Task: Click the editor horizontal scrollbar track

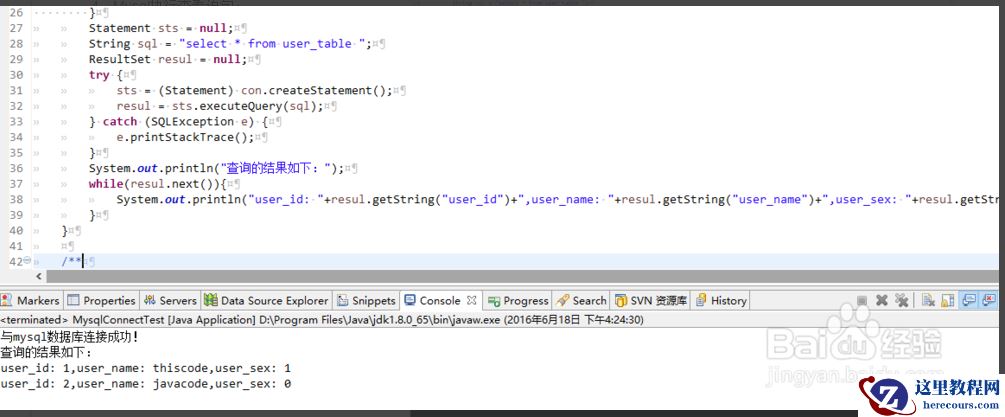Action: pos(524,277)
